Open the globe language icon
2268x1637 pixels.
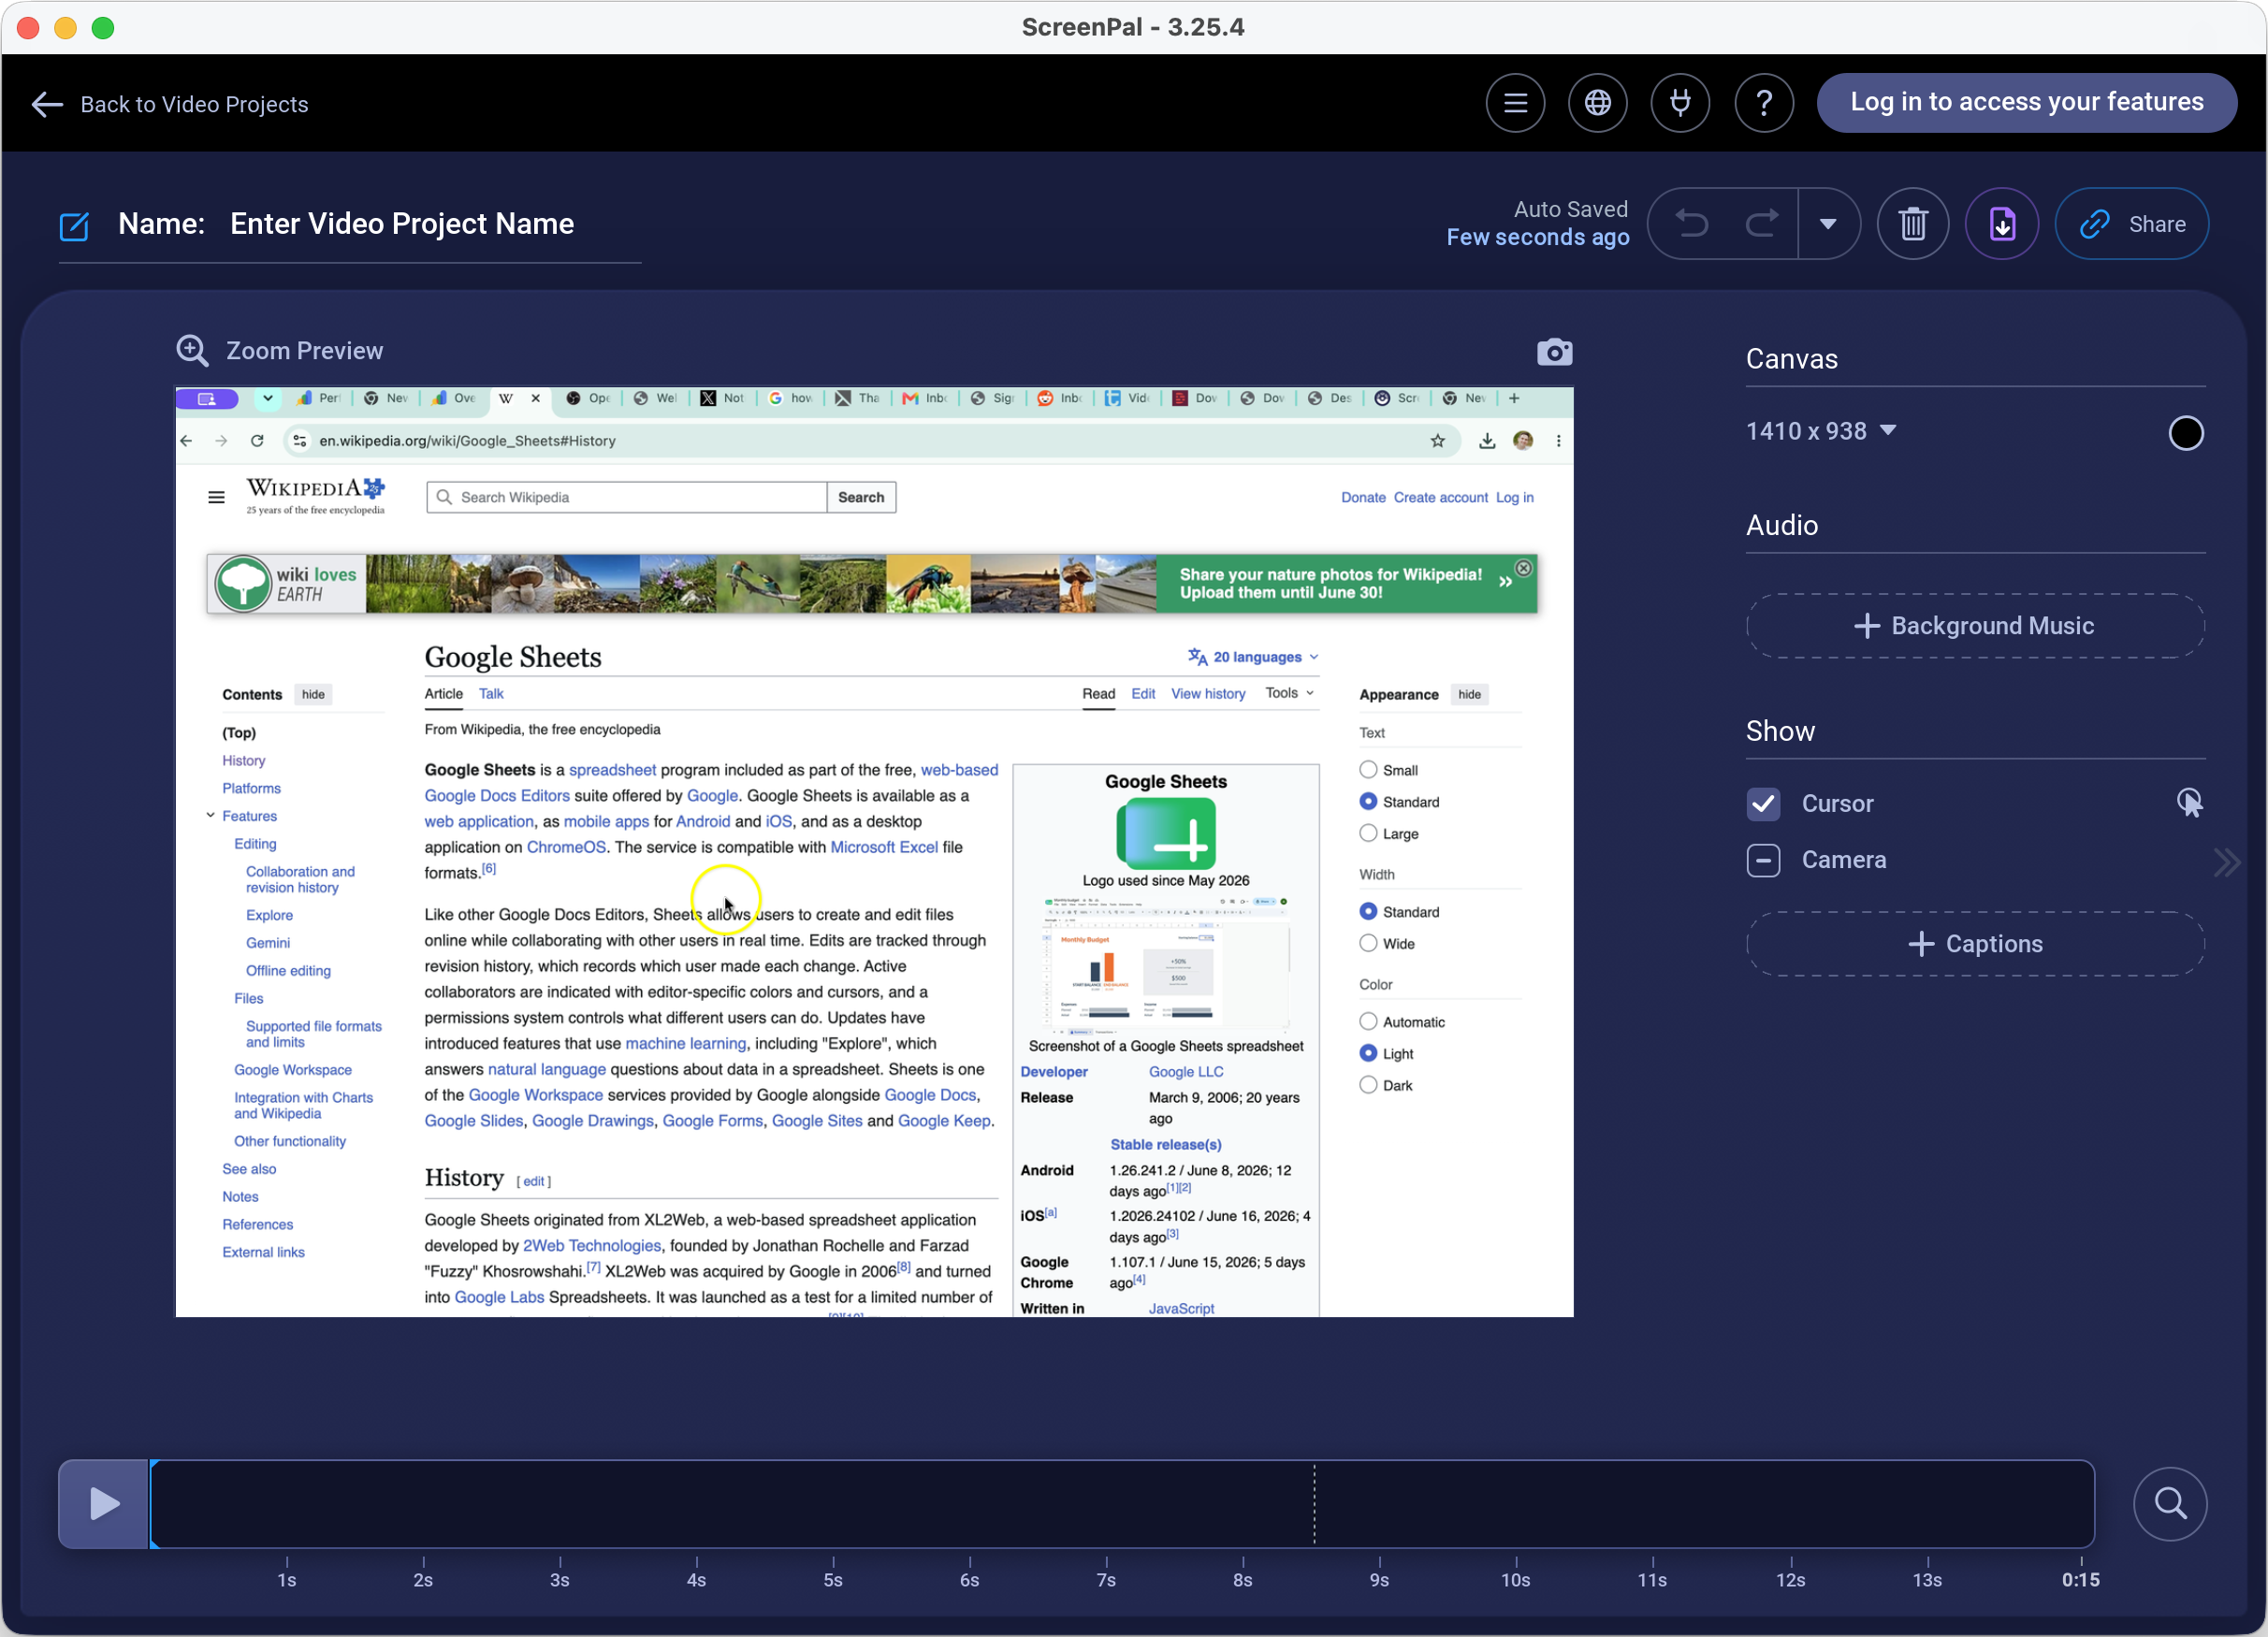1598,102
